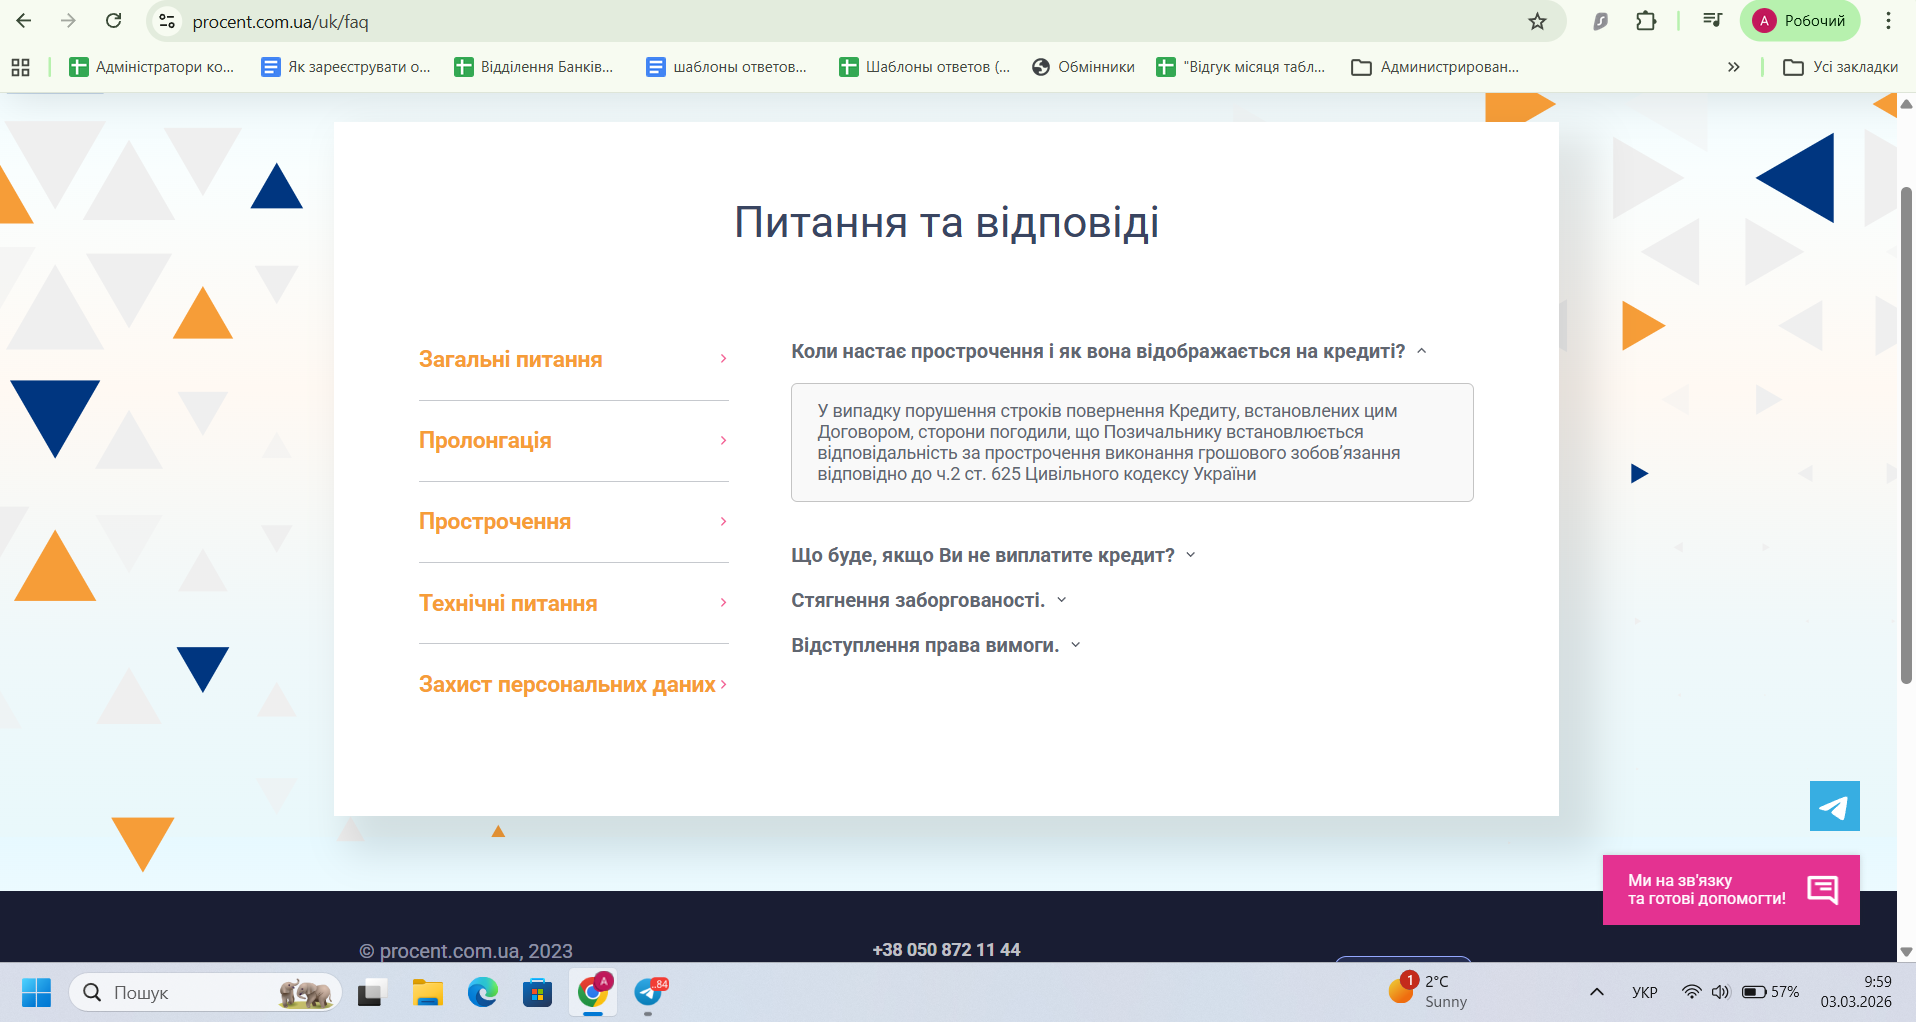The width and height of the screenshot is (1916, 1022).
Task: Click © procent.com.ua, 2023 footer text
Action: pos(466,951)
